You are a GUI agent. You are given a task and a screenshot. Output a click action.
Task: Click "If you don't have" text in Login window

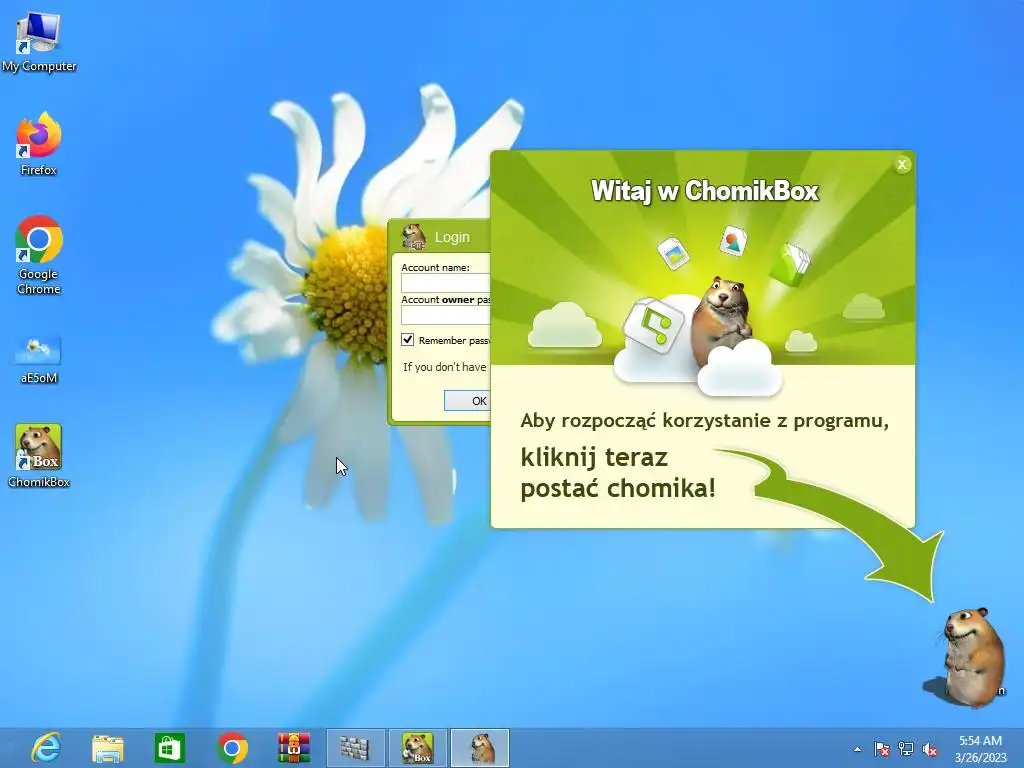[x=444, y=367]
